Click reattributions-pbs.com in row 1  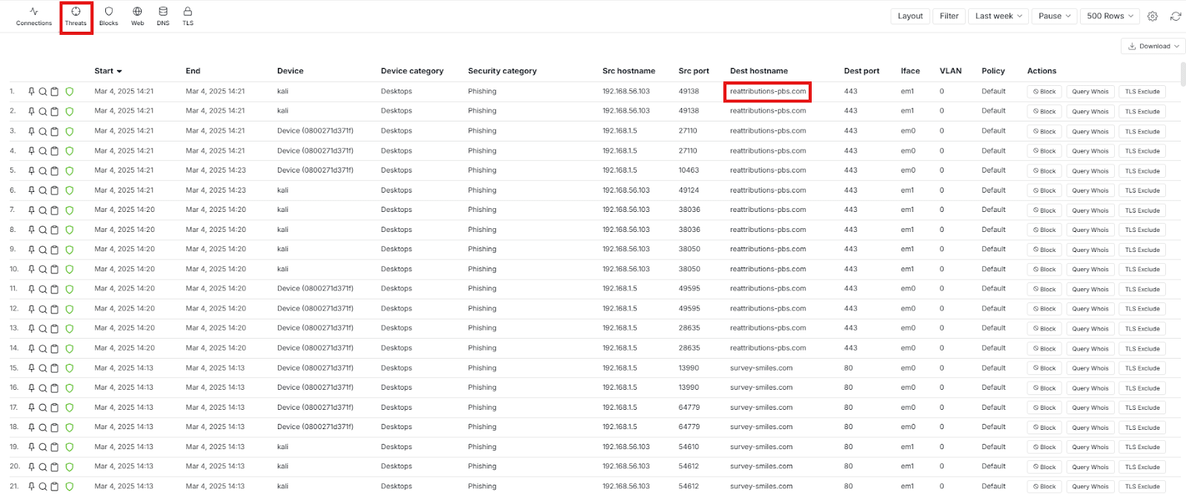click(768, 91)
